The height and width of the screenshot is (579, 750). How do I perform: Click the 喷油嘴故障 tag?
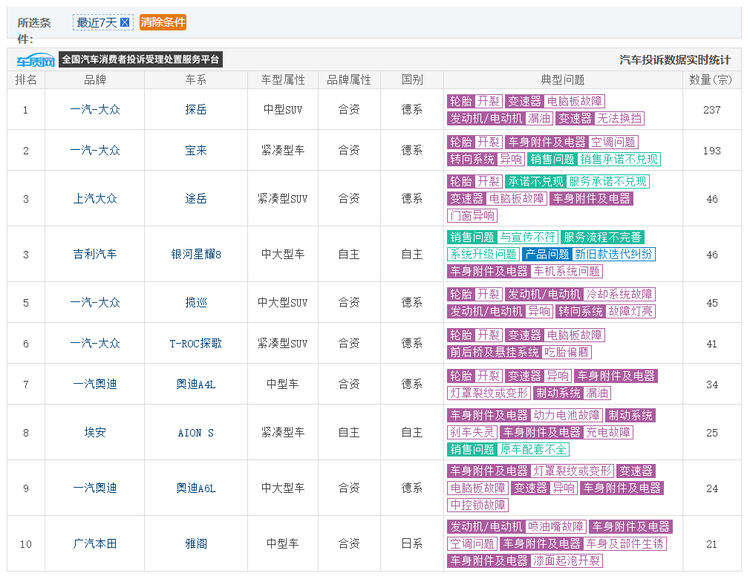[555, 527]
